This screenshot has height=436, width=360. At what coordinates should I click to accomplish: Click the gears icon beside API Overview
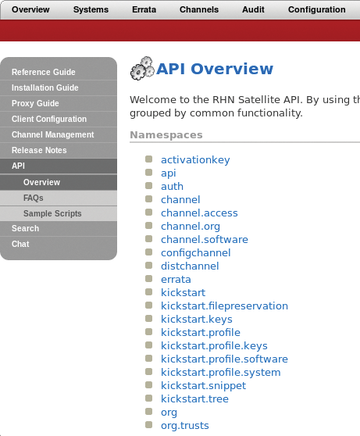tap(142, 68)
